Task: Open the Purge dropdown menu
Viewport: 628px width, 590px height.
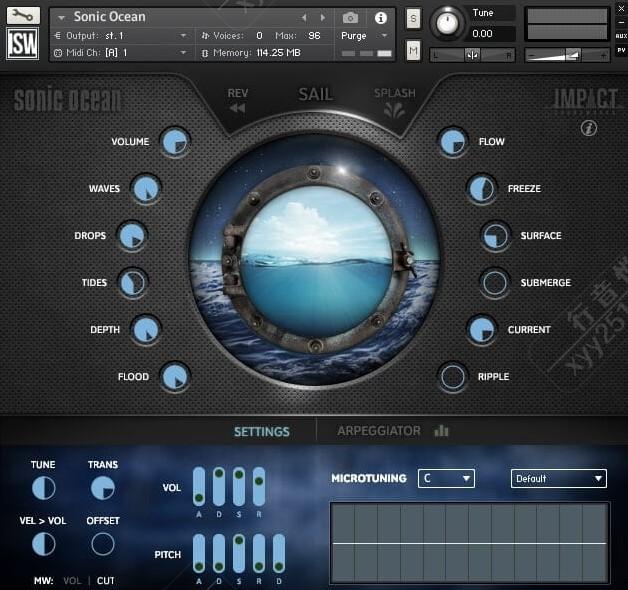Action: click(x=364, y=36)
